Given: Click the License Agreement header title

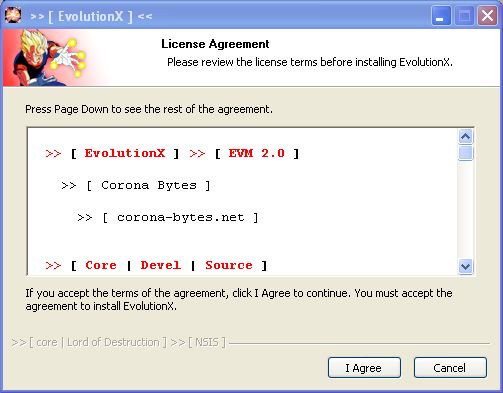Looking at the screenshot, I should 215,44.
